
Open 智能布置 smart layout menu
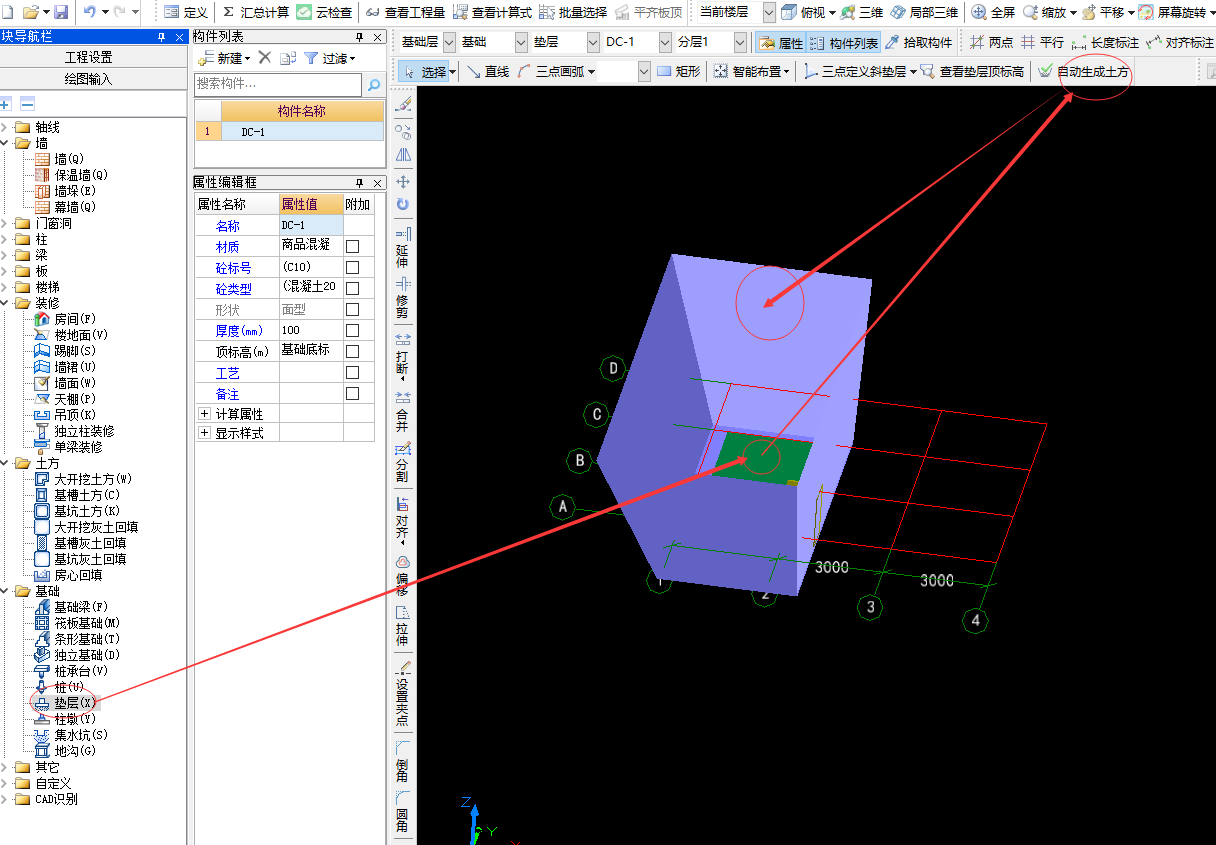(751, 71)
